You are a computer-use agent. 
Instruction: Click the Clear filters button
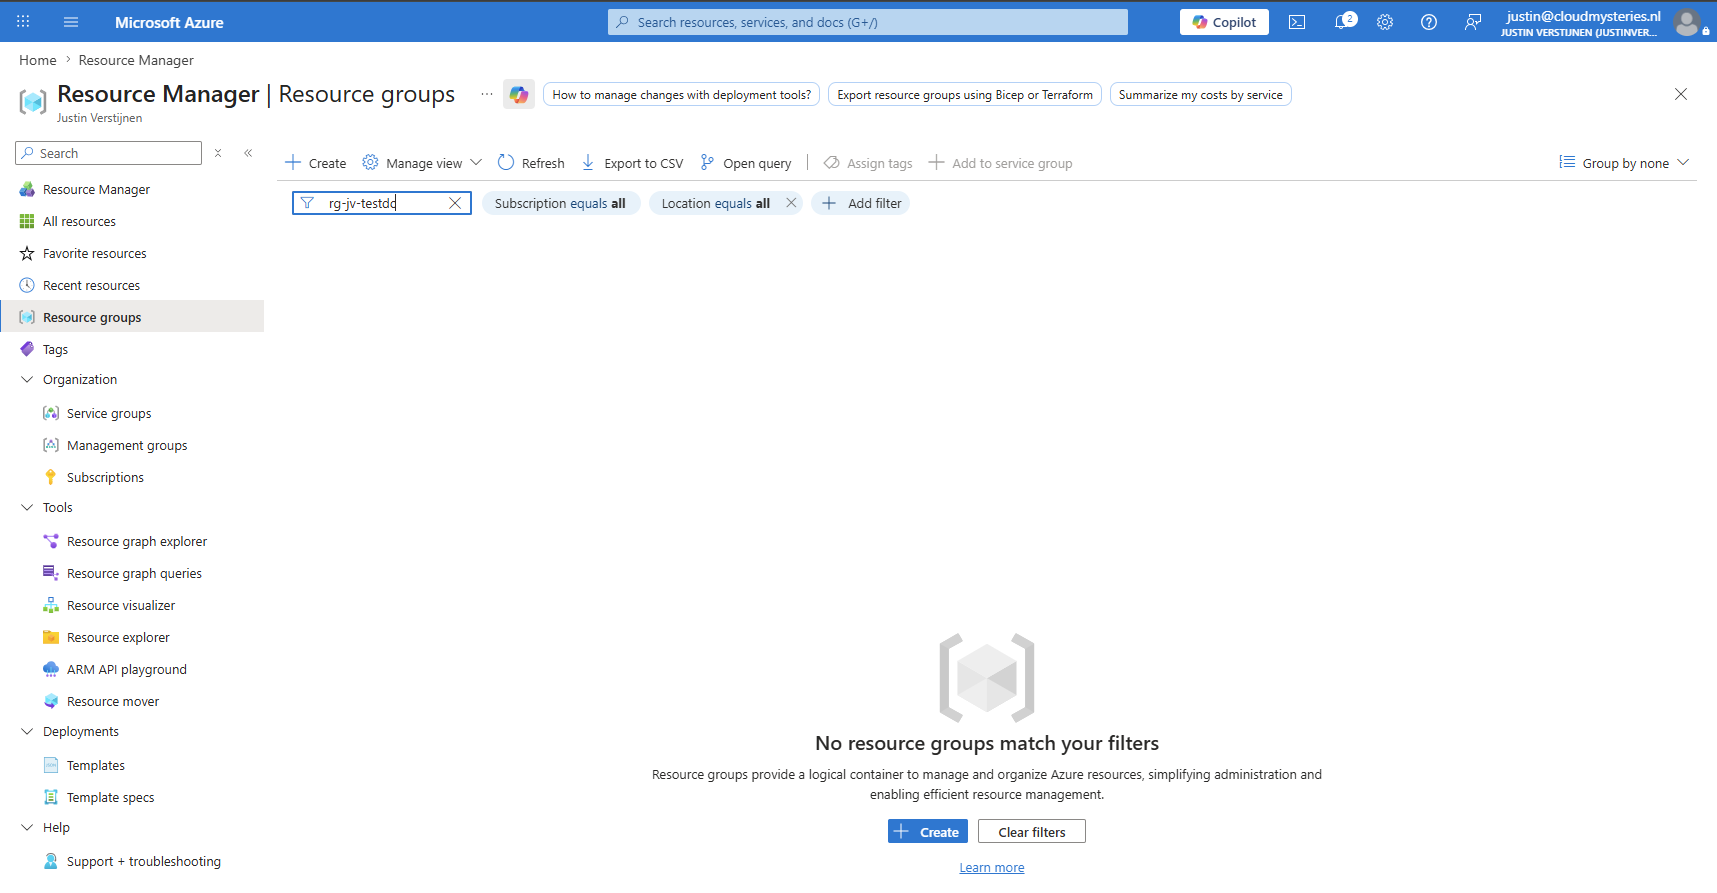1032,832
